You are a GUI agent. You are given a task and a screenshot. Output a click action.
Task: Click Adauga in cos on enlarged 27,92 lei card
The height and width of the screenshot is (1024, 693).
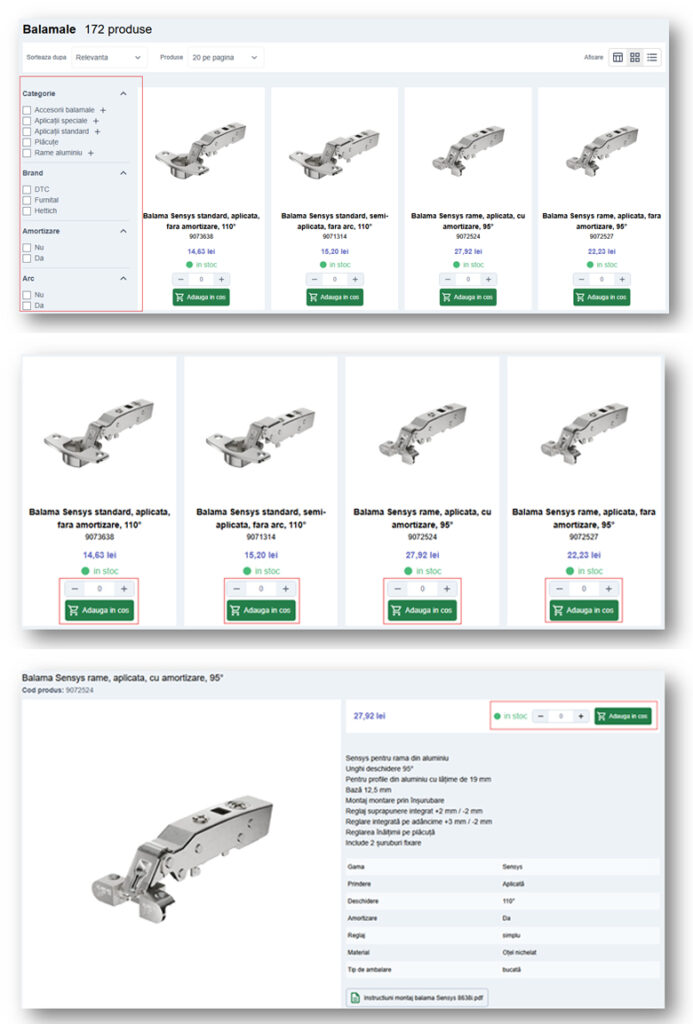422,610
